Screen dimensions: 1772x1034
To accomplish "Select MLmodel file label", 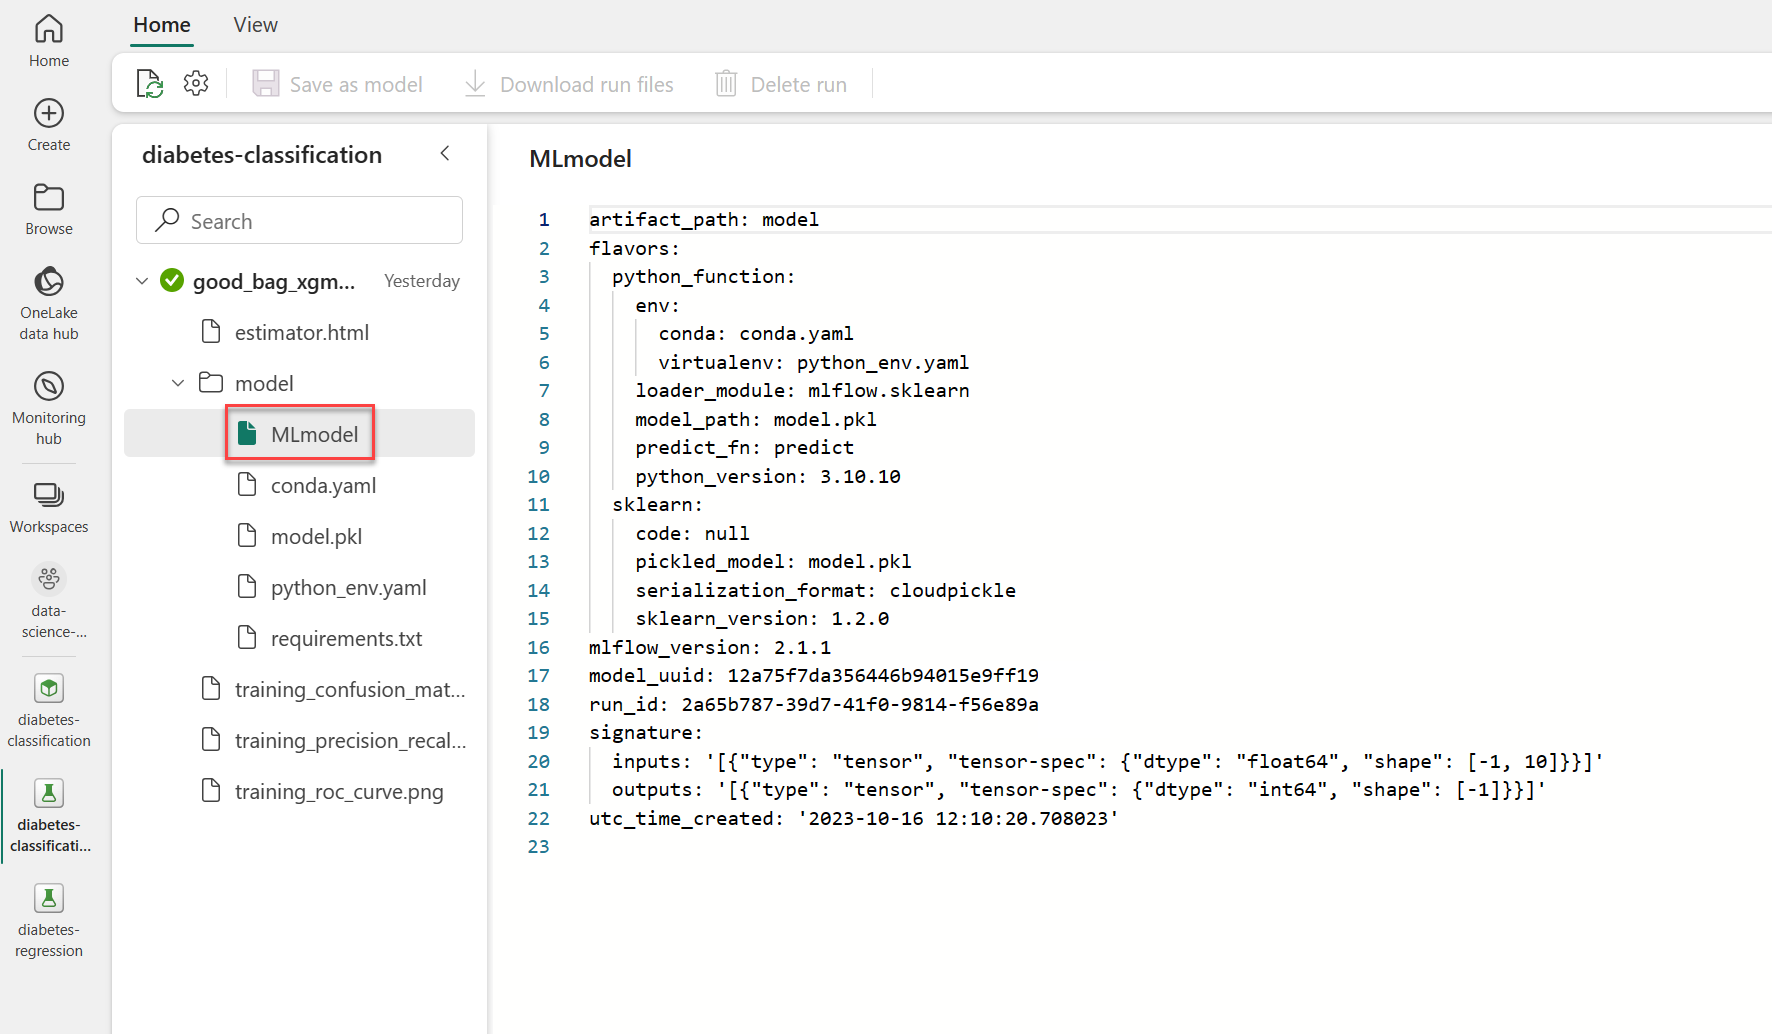I will click(x=314, y=434).
